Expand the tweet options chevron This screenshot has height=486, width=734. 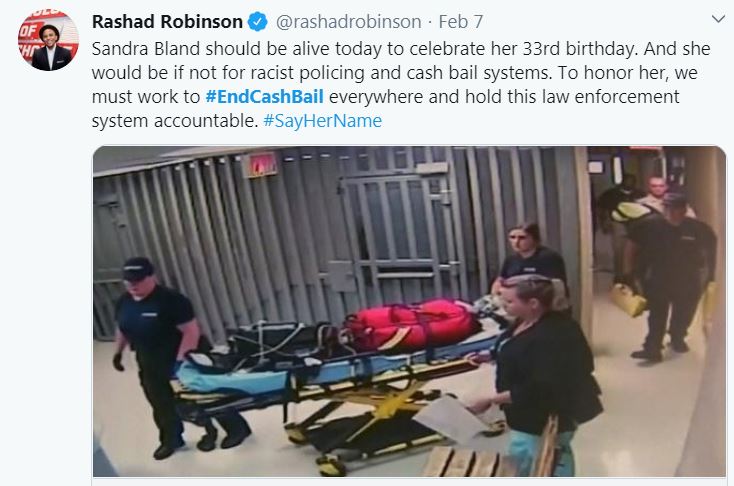tap(718, 19)
